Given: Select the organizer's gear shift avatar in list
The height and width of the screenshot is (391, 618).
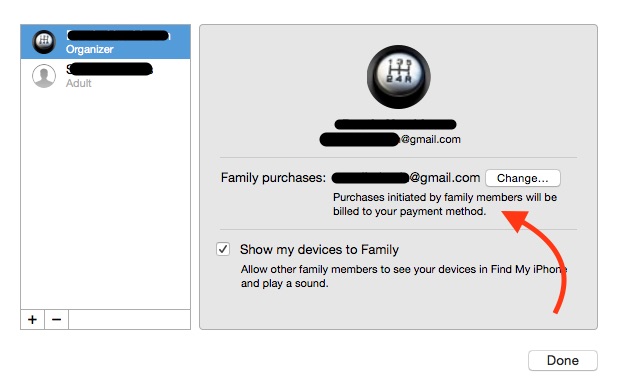Looking at the screenshot, I should (x=44, y=42).
